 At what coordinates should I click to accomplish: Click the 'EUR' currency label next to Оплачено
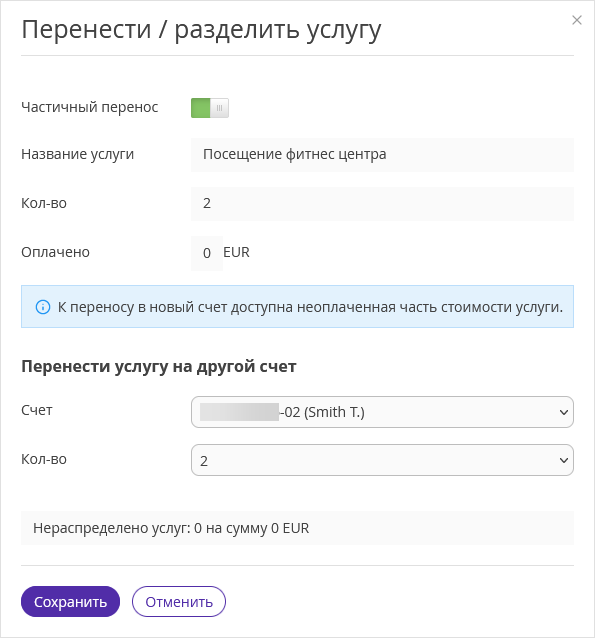point(236,252)
